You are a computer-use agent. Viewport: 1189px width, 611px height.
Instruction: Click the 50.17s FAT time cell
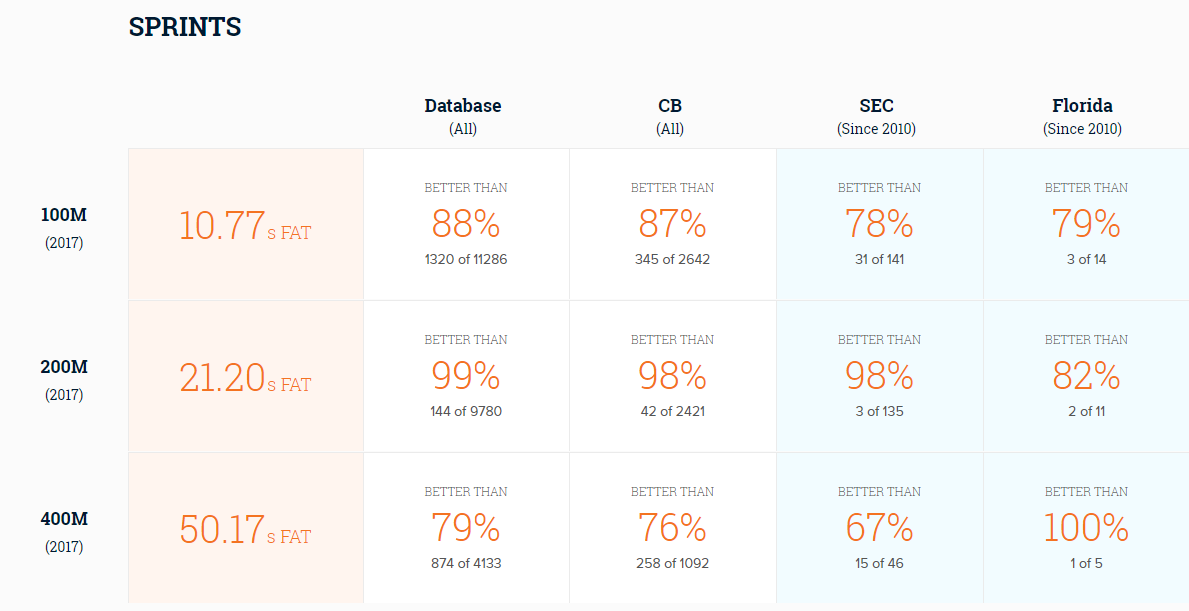point(246,528)
